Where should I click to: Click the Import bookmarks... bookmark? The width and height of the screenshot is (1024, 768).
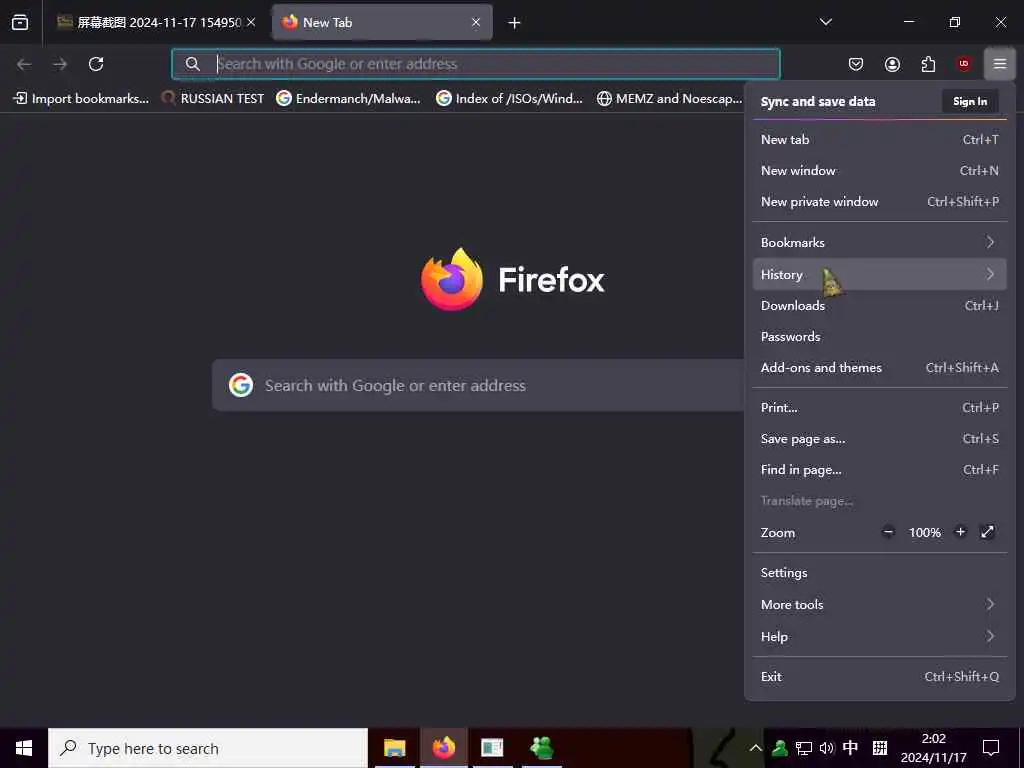tap(82, 99)
